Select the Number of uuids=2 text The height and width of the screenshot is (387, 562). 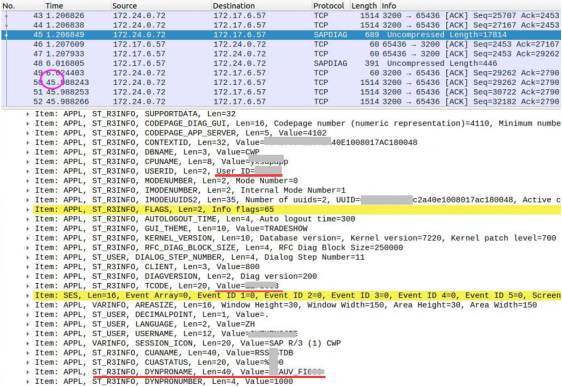coord(286,200)
